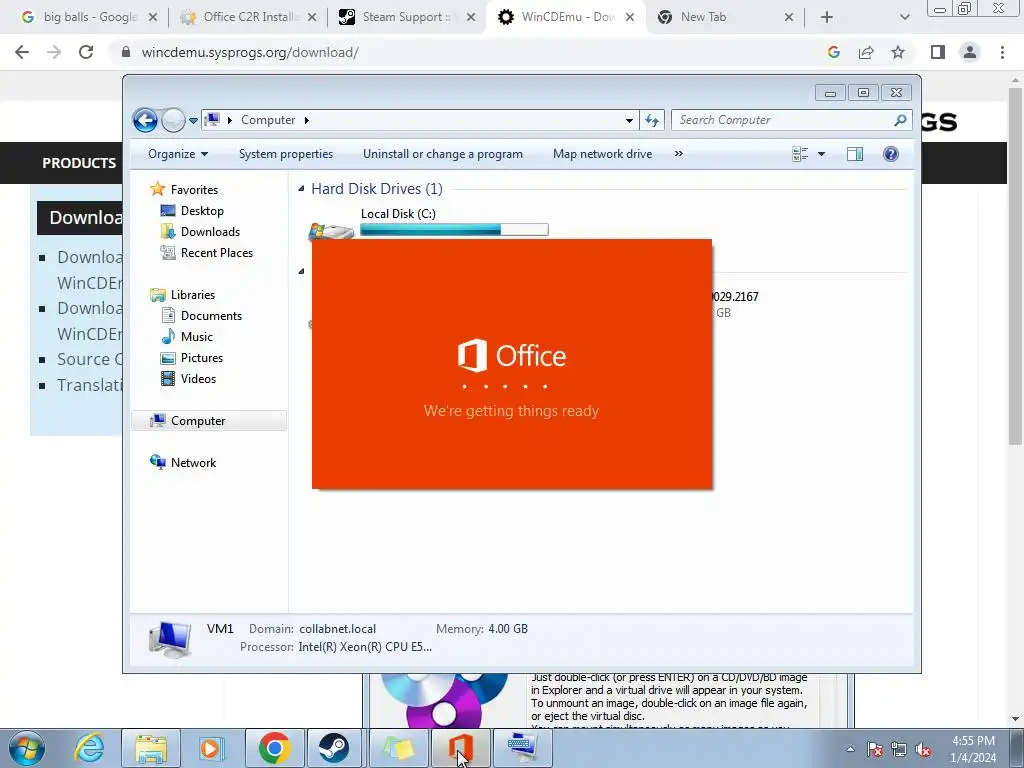Image resolution: width=1024 pixels, height=768 pixels.
Task: Collapse Hard Disk Drives group
Action: [301, 189]
